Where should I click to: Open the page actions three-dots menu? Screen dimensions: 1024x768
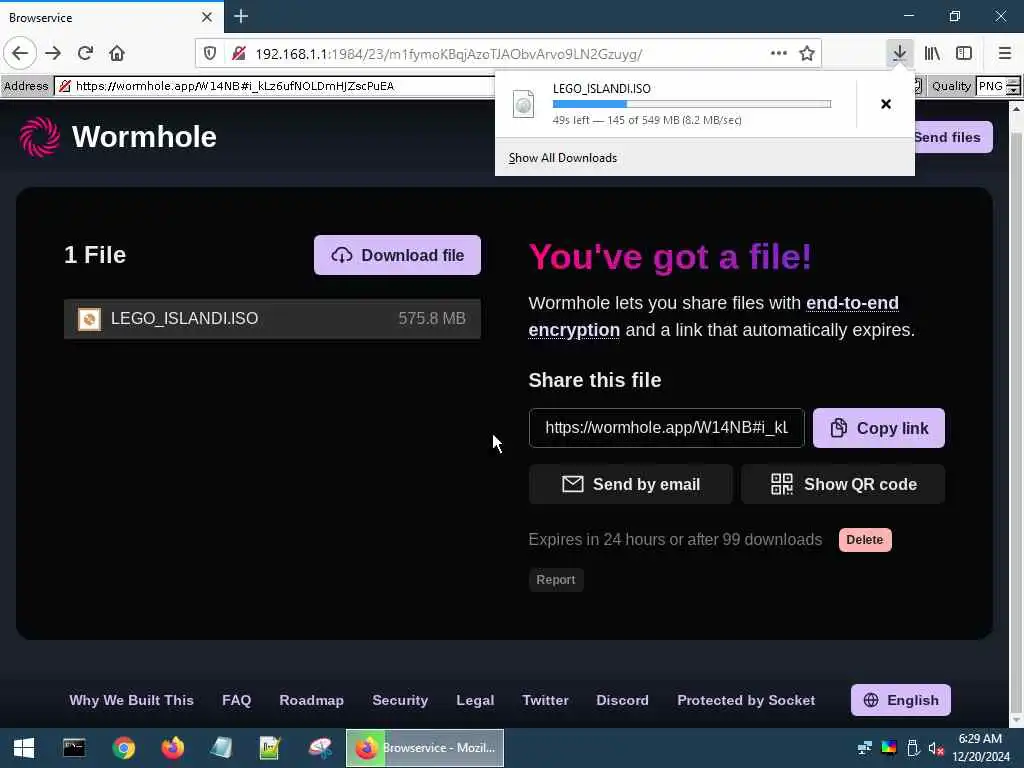tap(778, 54)
